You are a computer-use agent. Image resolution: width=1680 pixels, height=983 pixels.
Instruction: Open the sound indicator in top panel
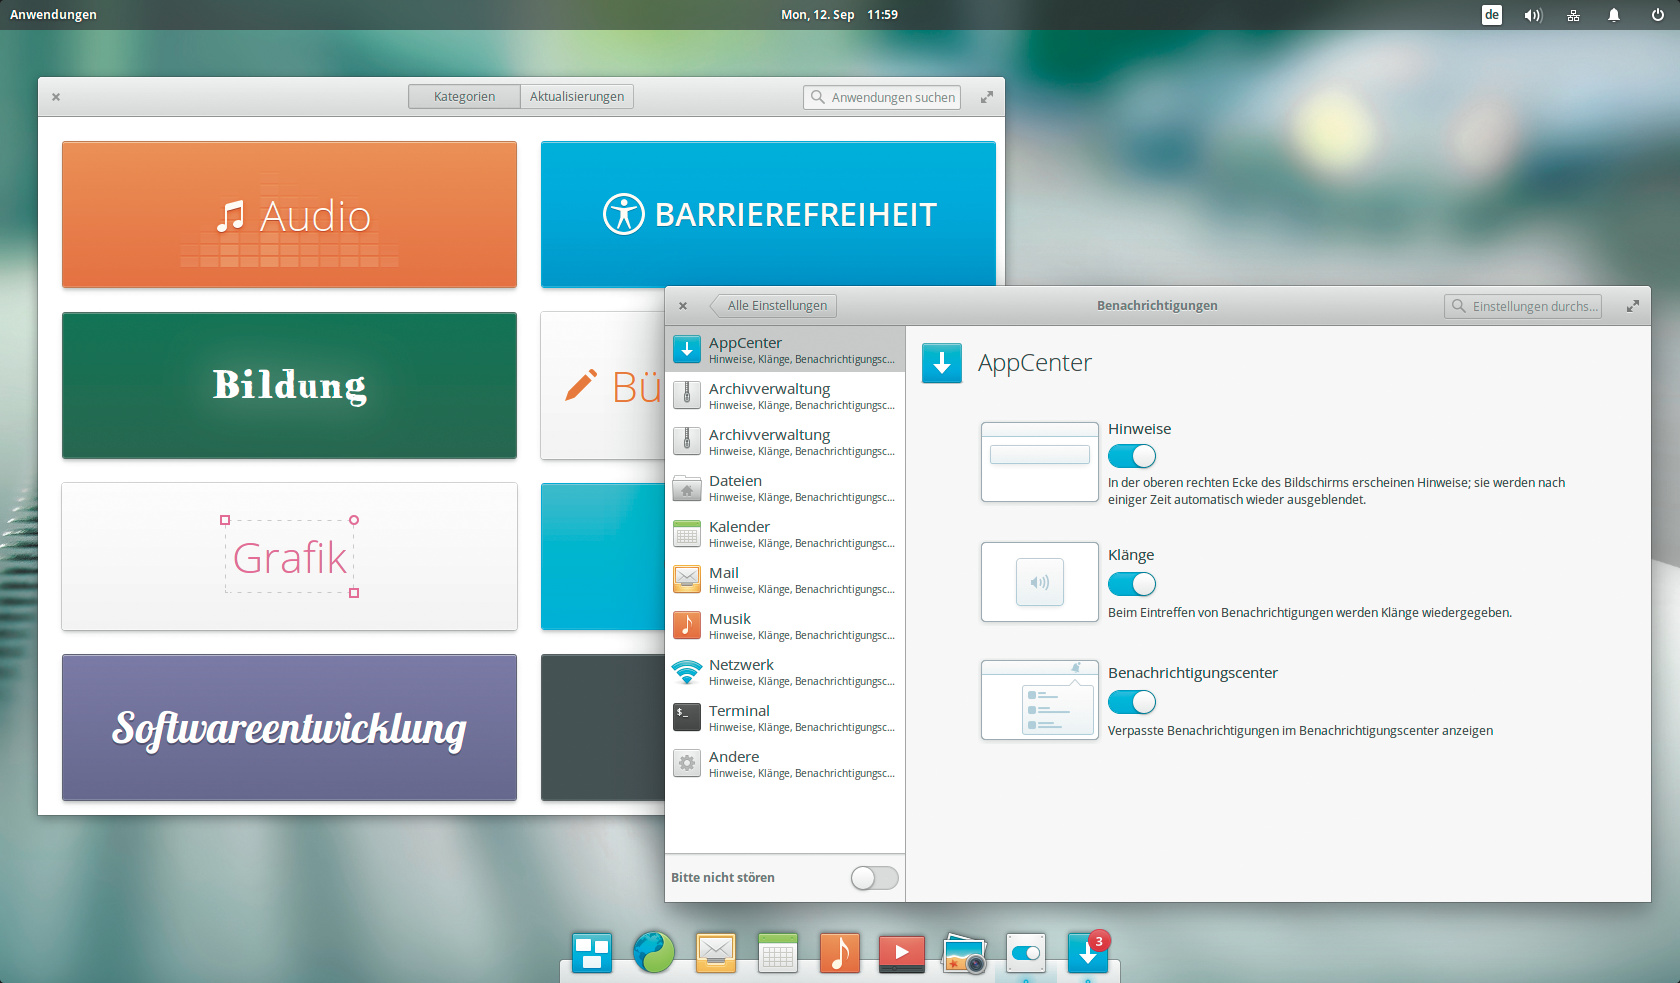[x=1532, y=15]
